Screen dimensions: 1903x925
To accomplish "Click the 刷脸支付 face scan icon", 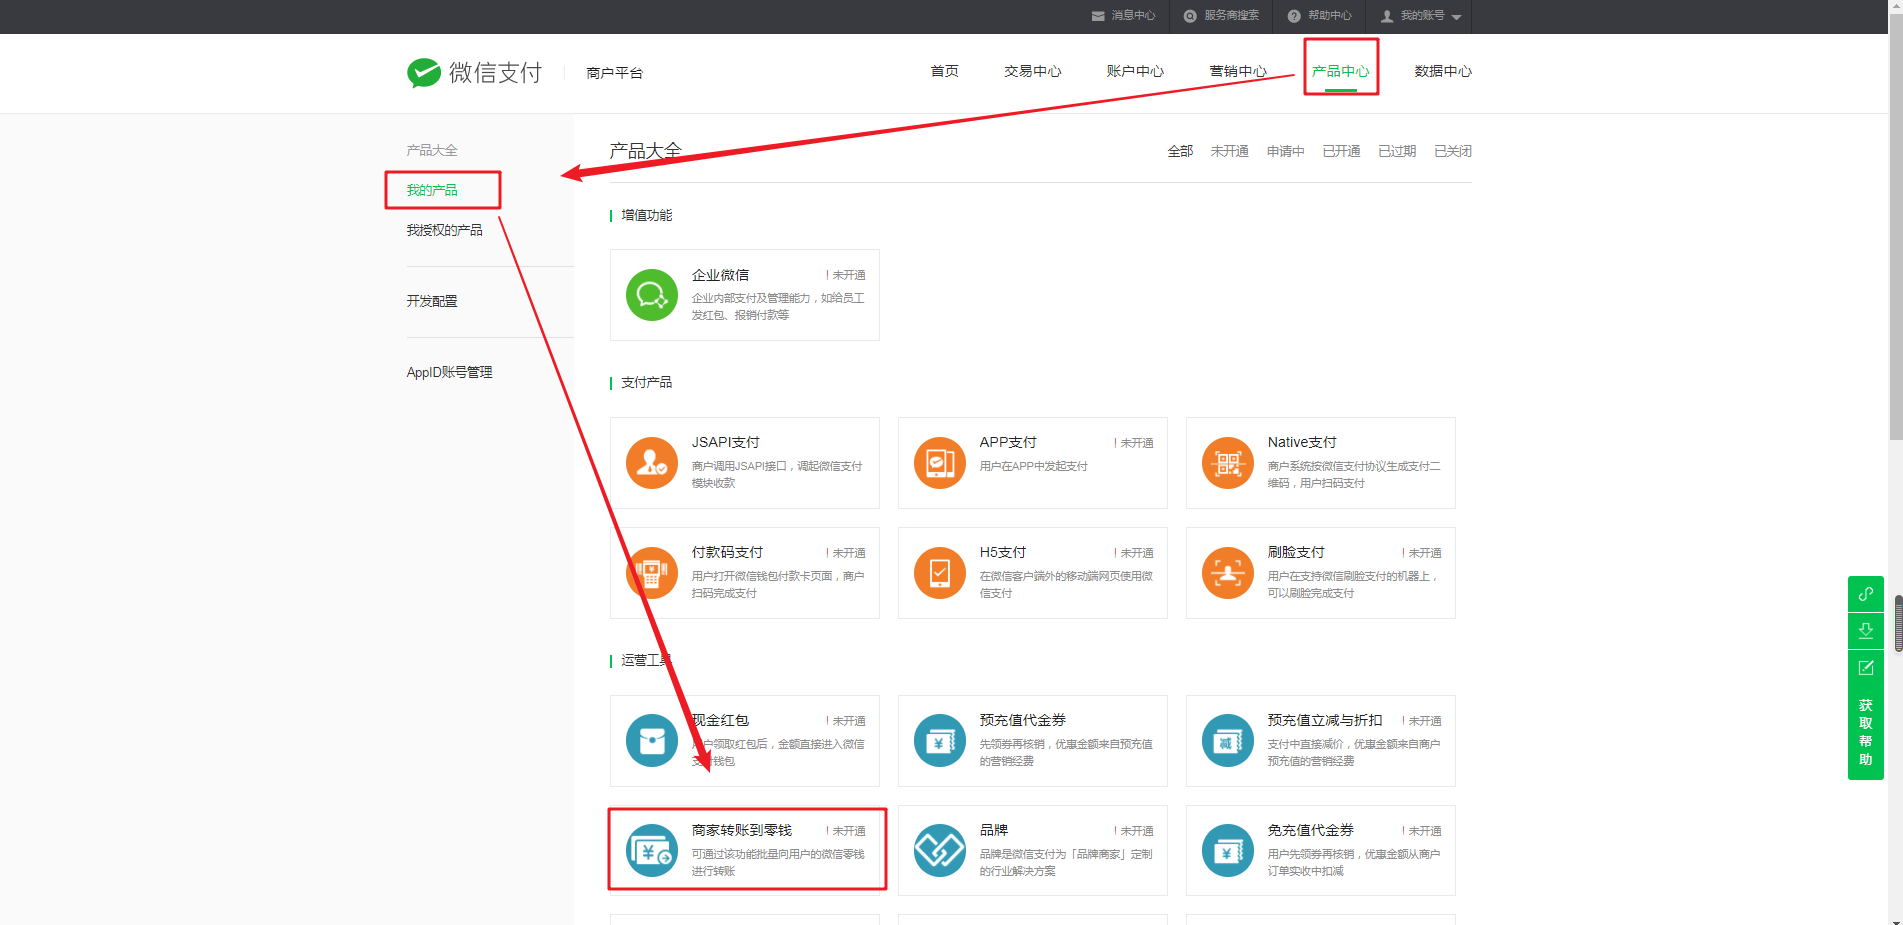I will 1228,573.
